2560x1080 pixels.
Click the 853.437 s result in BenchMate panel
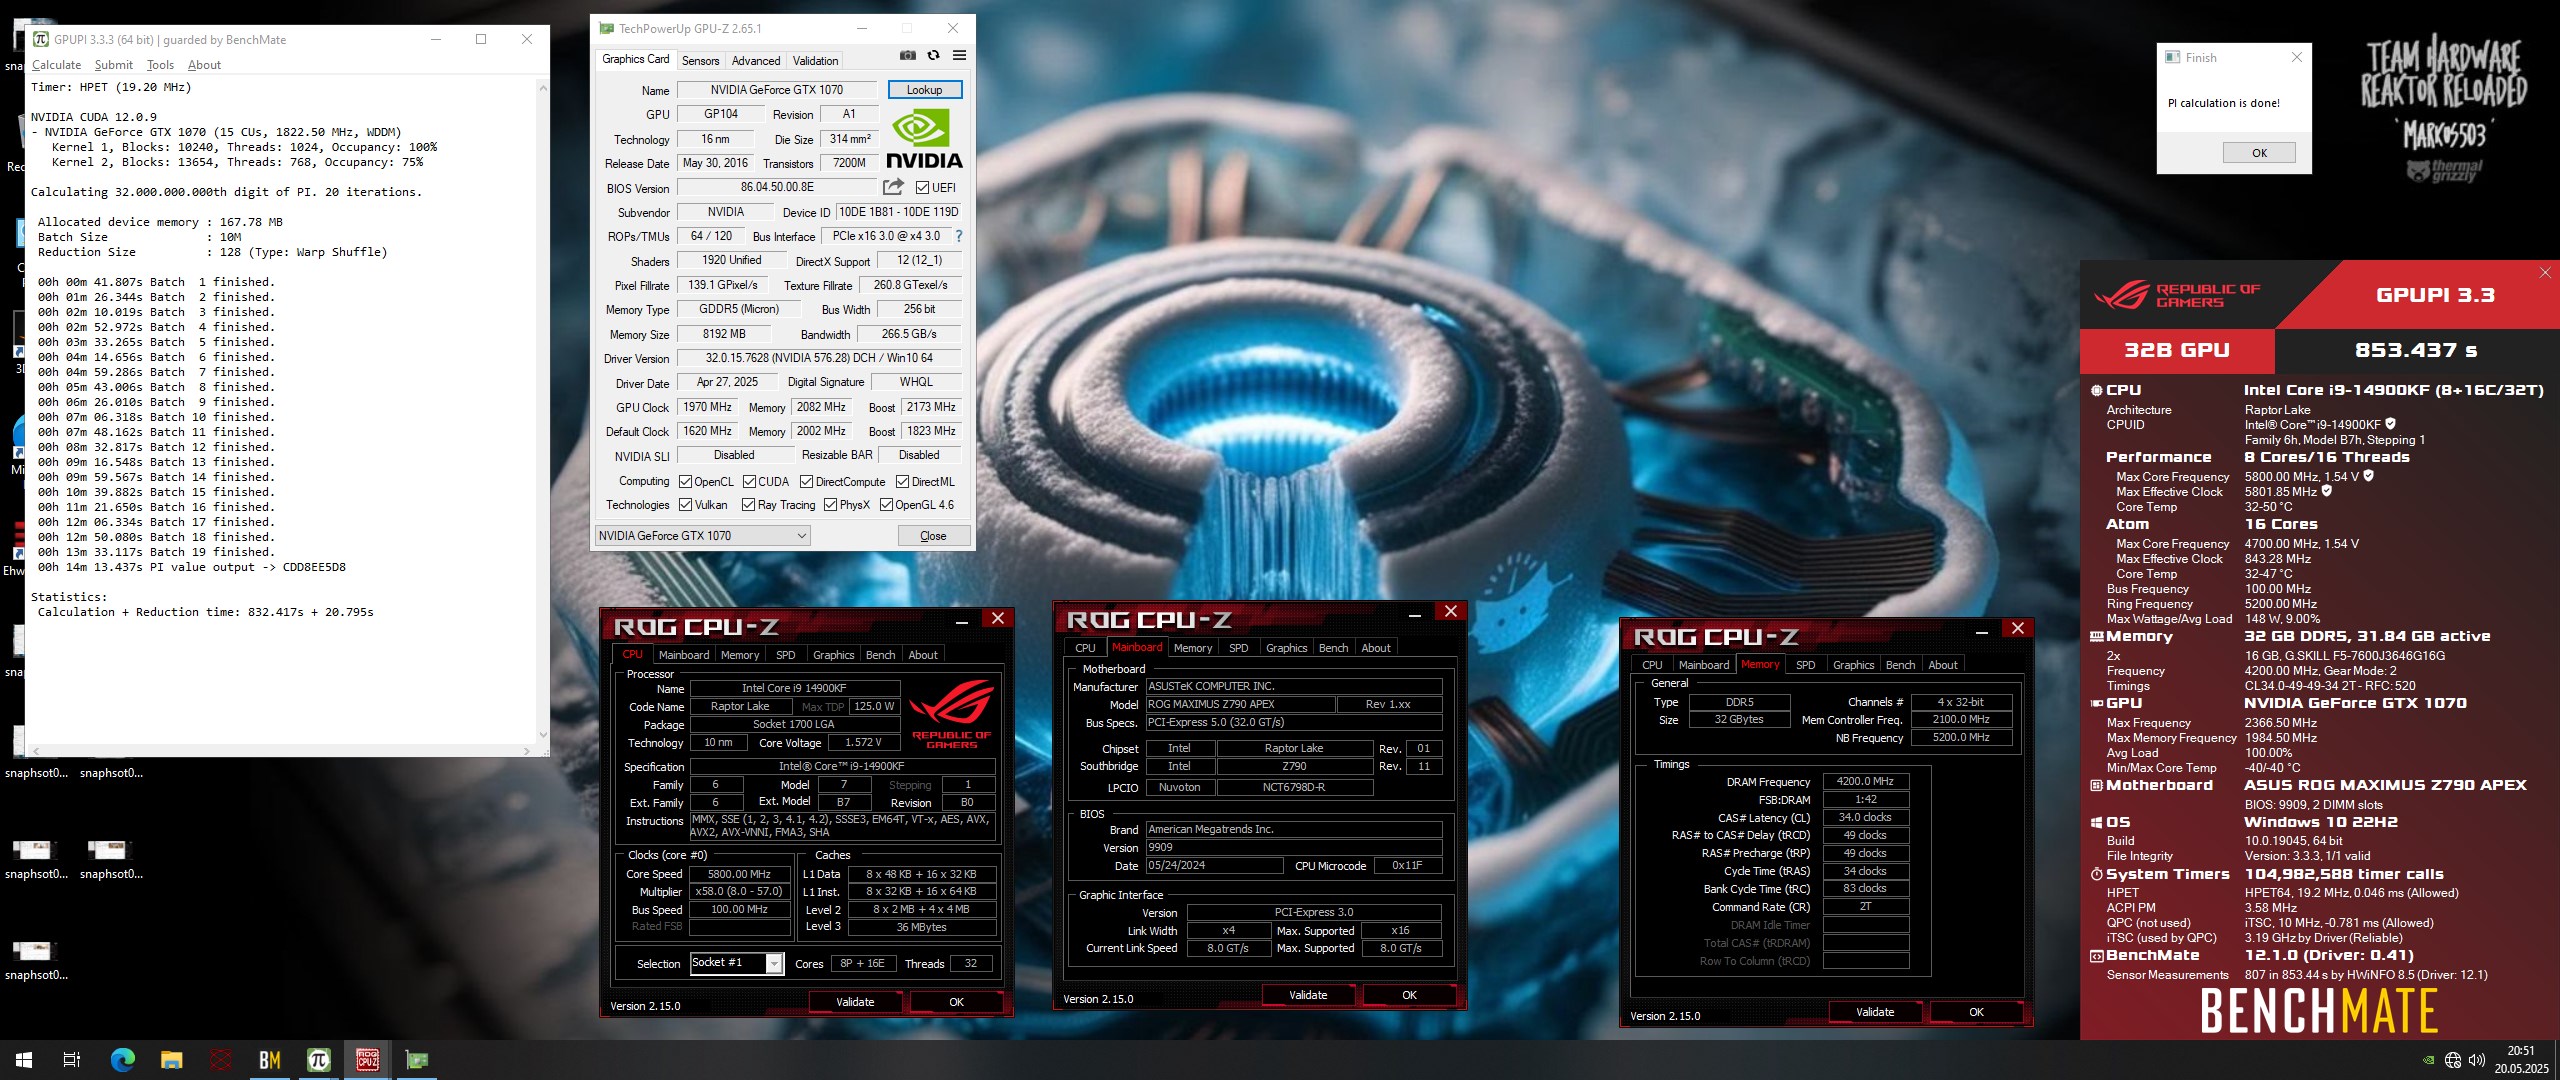[x=2415, y=350]
